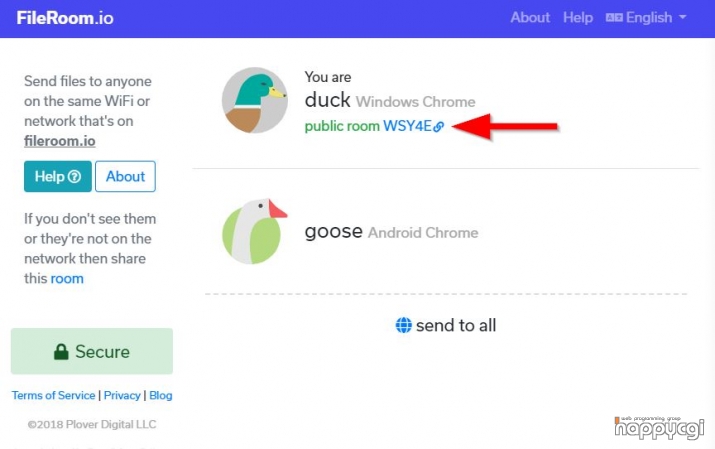This screenshot has width=715, height=449.
Task: Open the Privacy link
Action: click(x=122, y=396)
